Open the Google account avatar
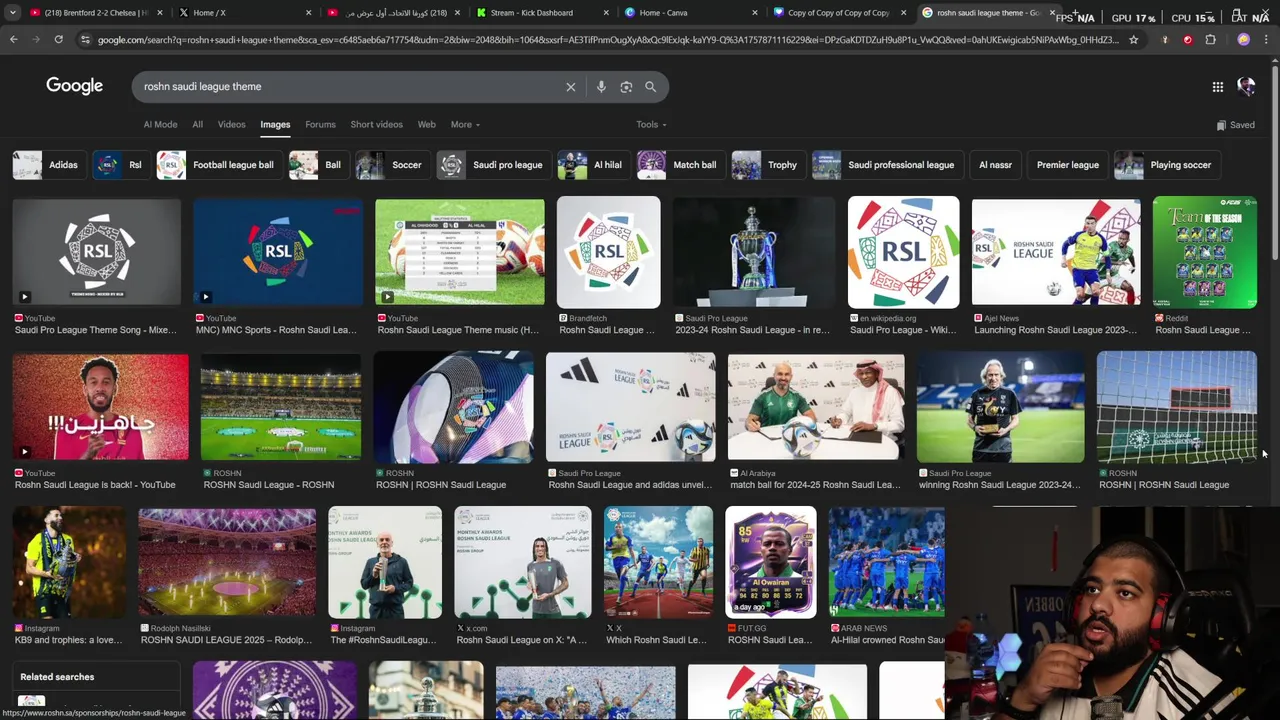 pyautogui.click(x=1246, y=87)
